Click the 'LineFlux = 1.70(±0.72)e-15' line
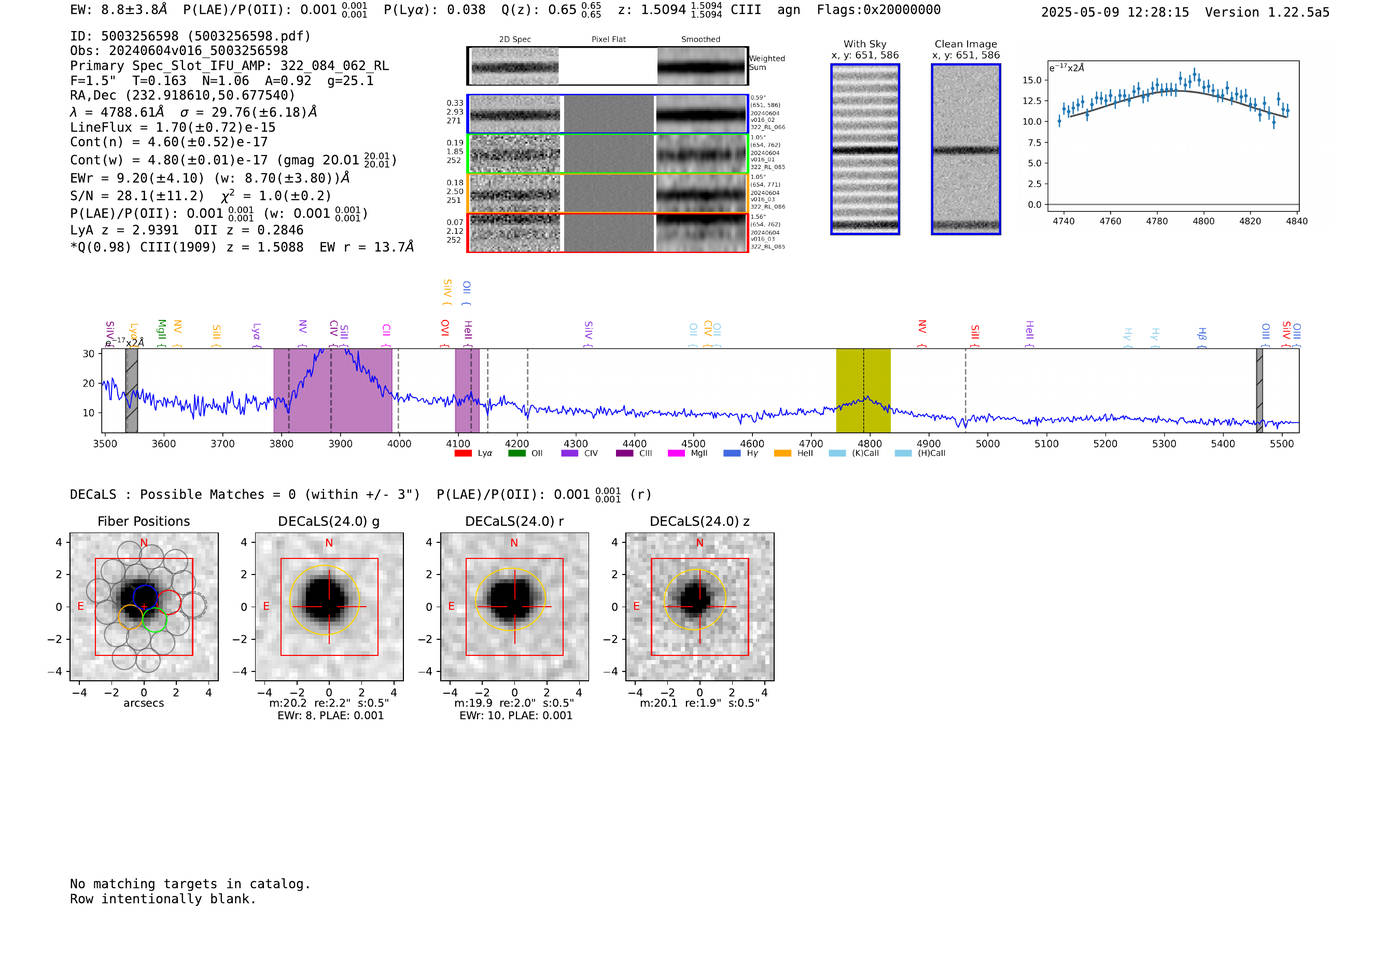 click(x=172, y=128)
